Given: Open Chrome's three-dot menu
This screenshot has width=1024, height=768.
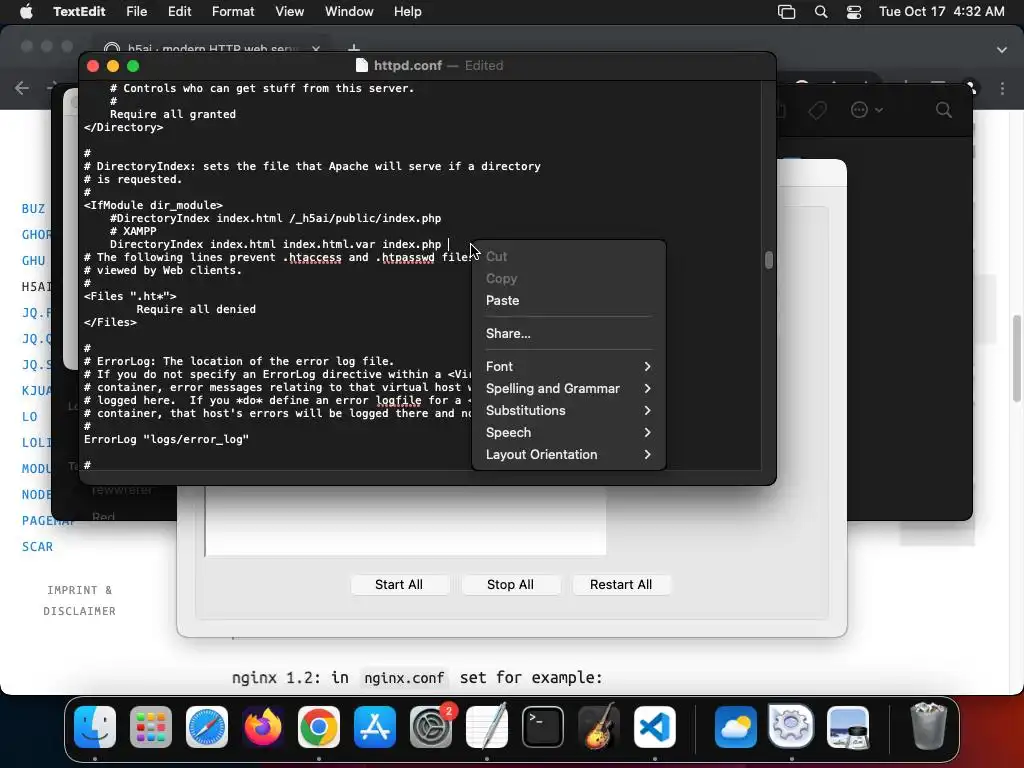Looking at the screenshot, I should (1002, 88).
